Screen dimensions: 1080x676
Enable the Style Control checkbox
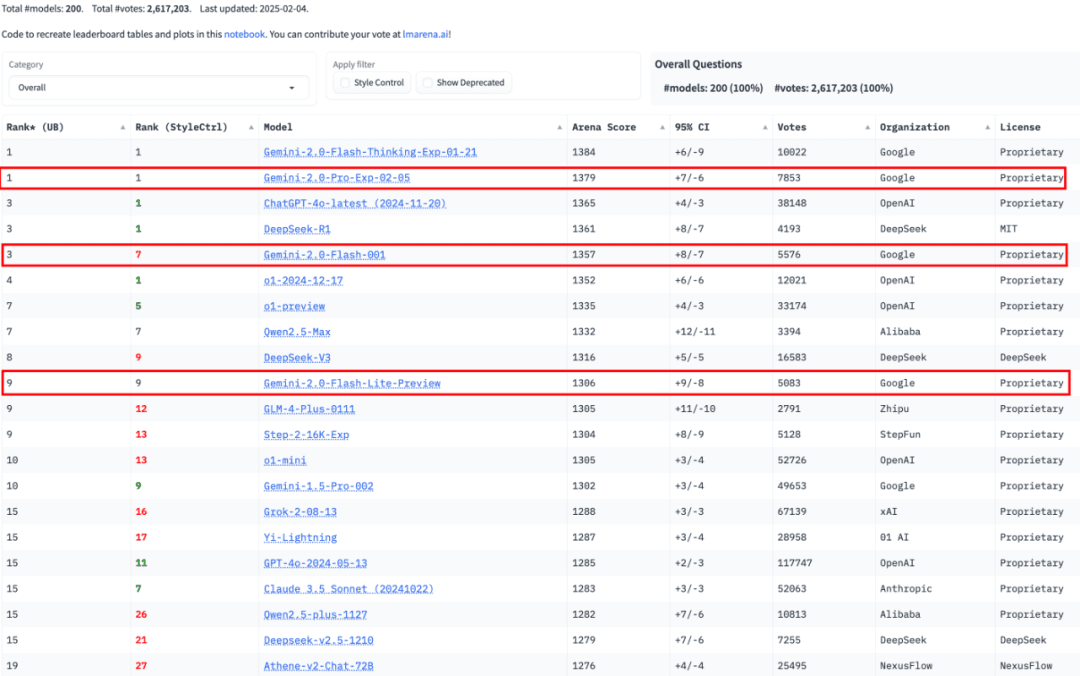tap(346, 83)
